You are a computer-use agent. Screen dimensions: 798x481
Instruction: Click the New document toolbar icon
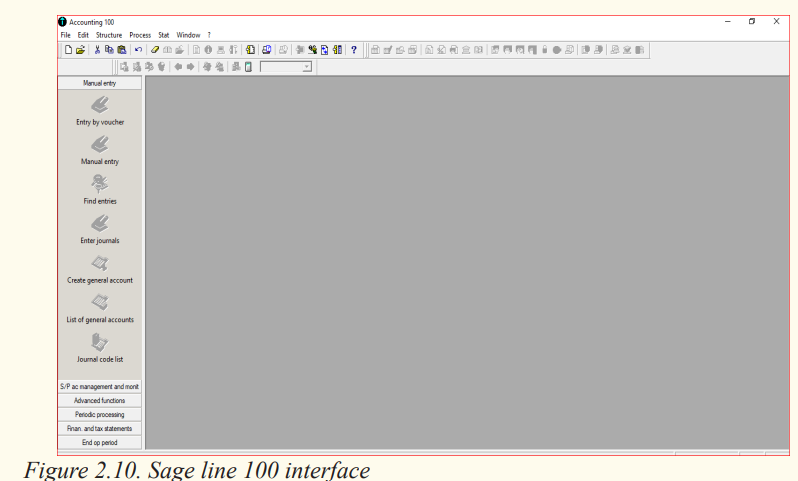pos(68,50)
